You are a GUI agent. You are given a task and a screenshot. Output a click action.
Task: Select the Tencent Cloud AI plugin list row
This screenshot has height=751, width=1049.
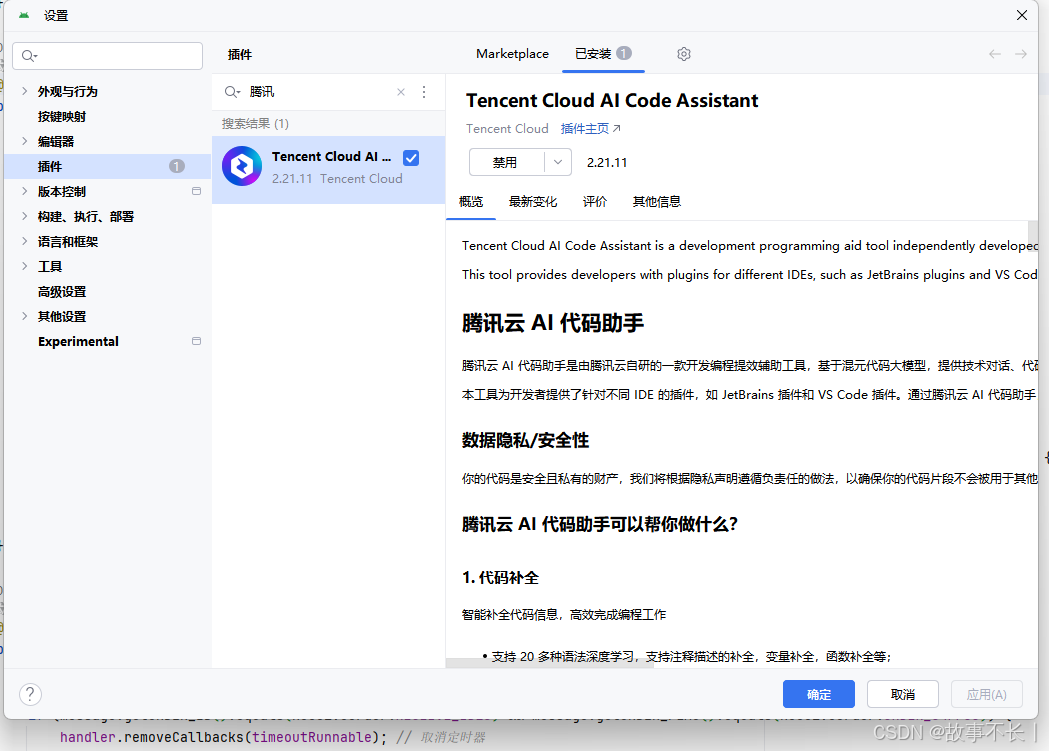pos(328,169)
